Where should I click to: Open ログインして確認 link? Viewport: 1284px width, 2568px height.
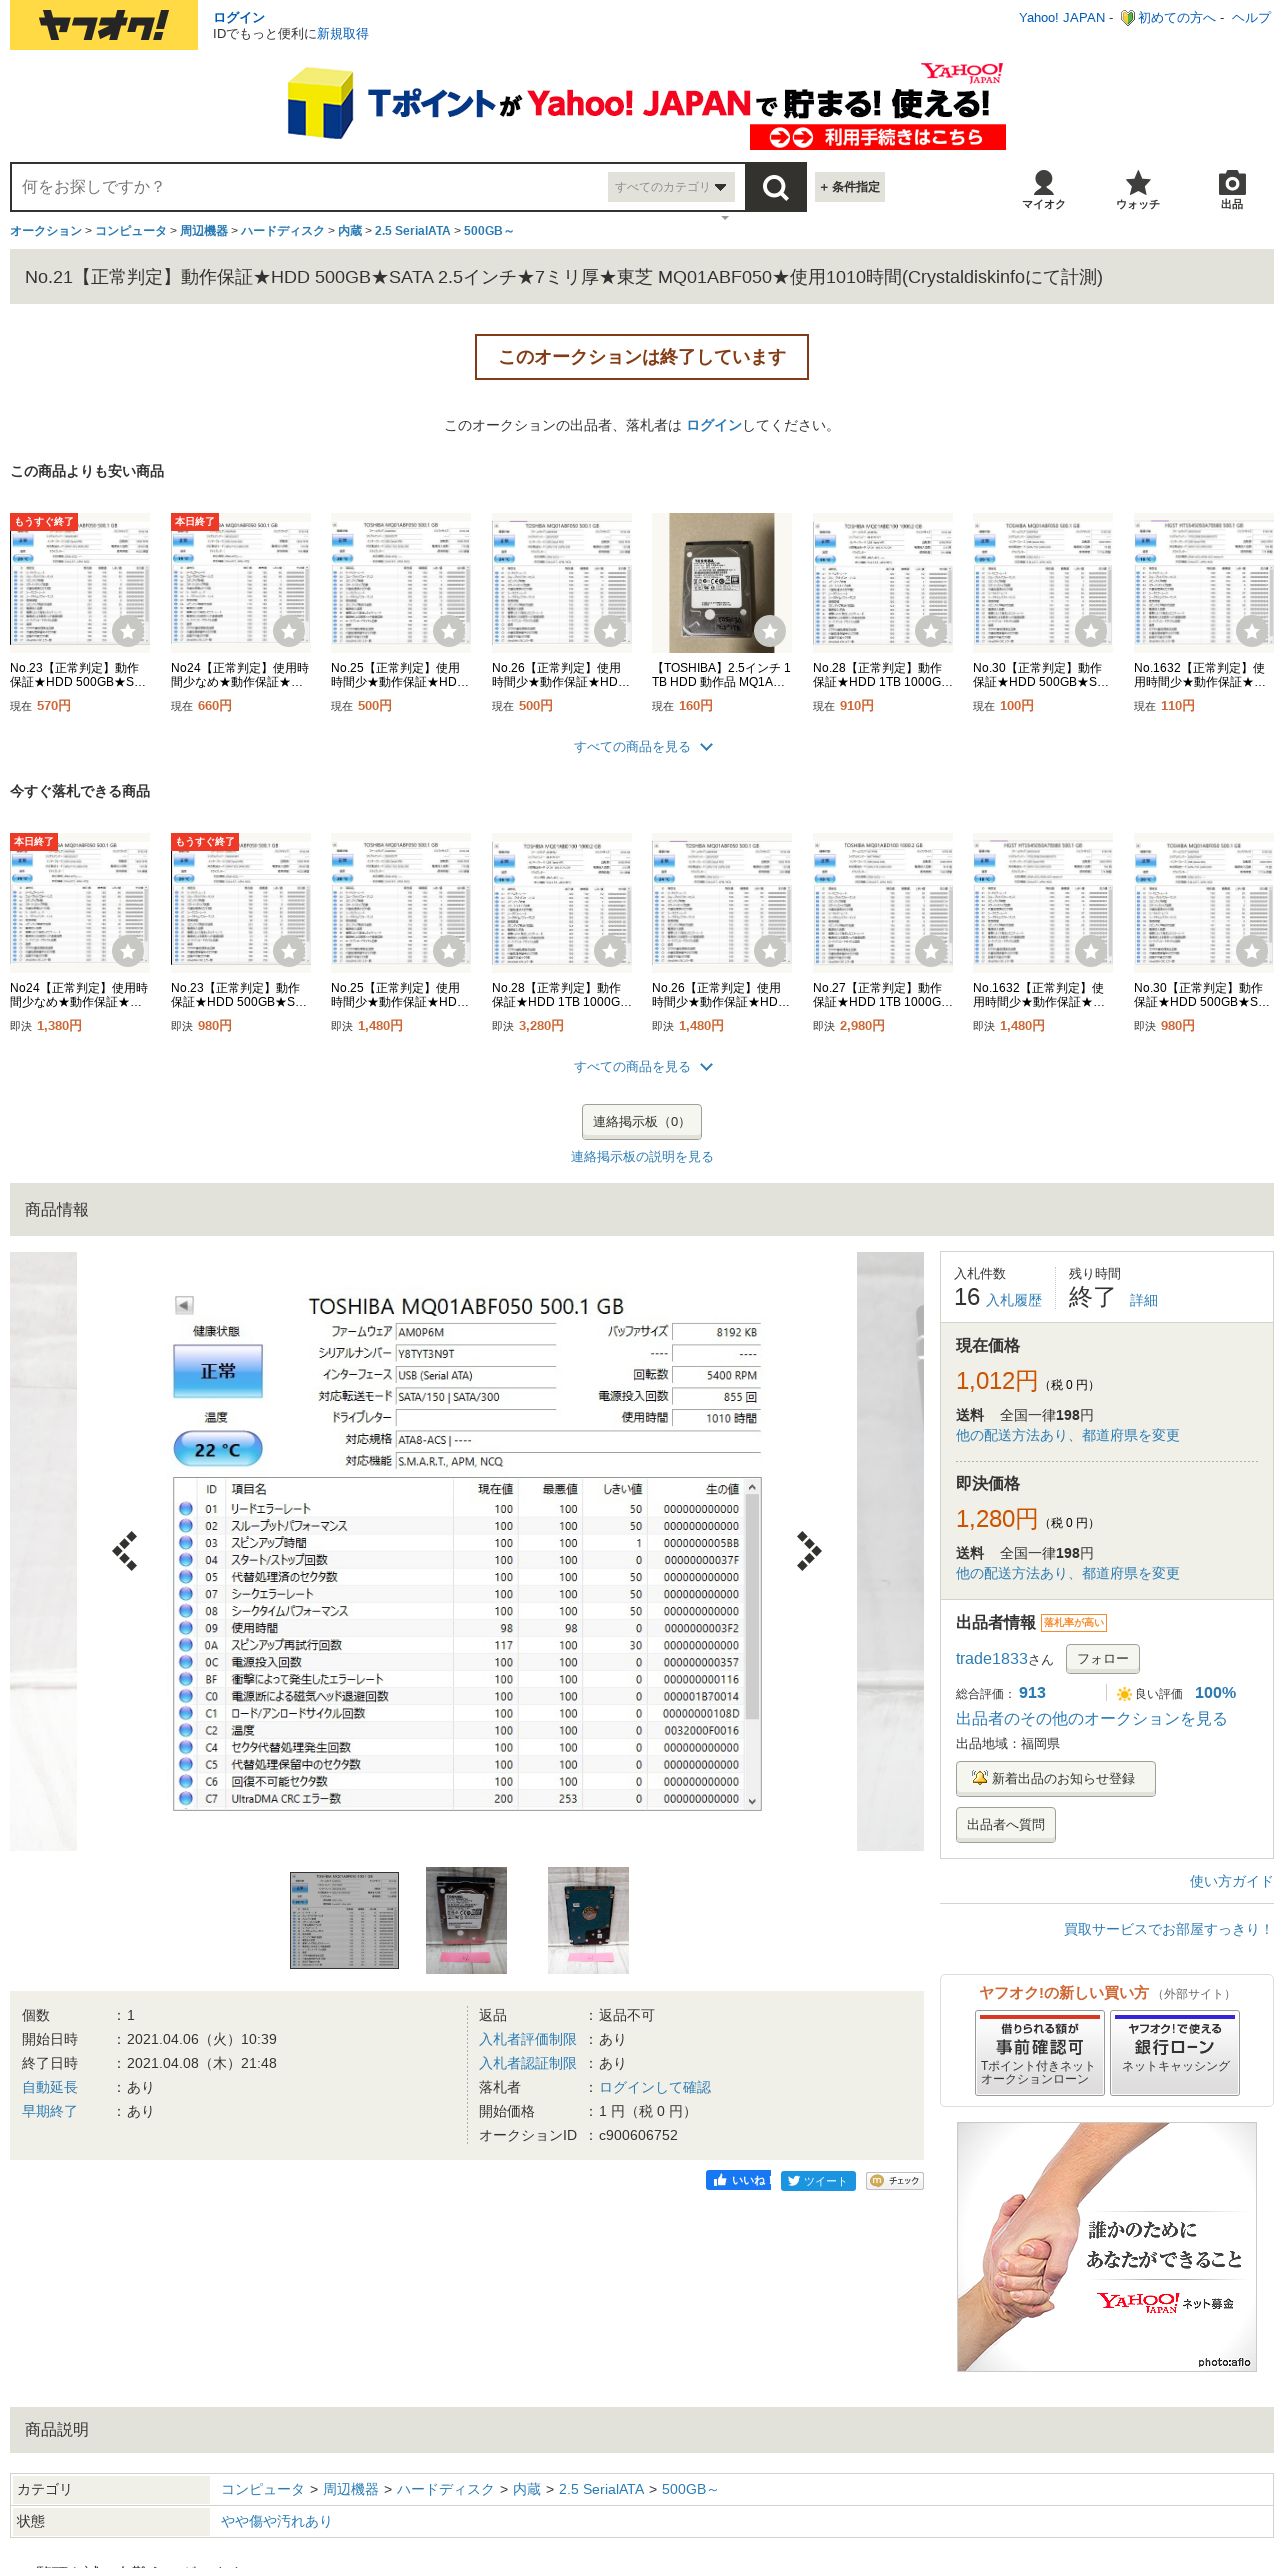pyautogui.click(x=655, y=2087)
